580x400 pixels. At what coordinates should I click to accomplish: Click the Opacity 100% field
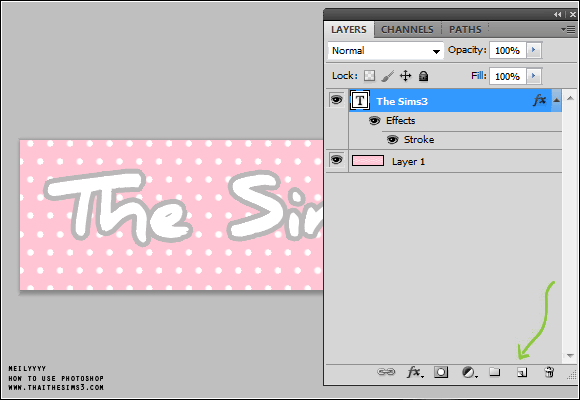click(x=508, y=50)
